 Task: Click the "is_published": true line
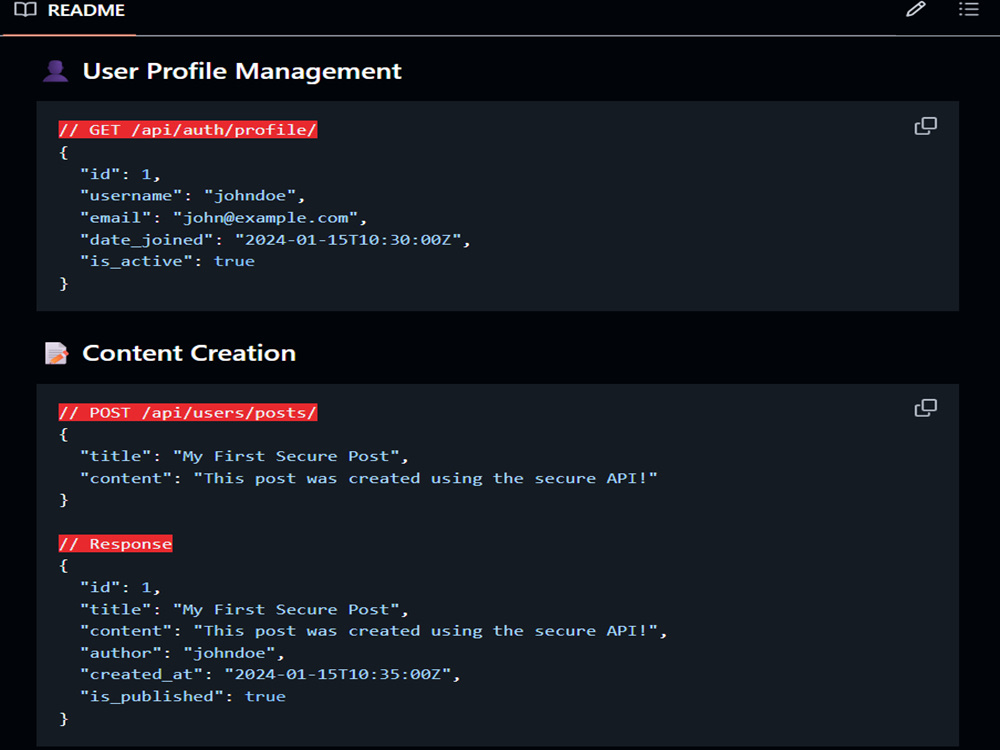(x=183, y=696)
